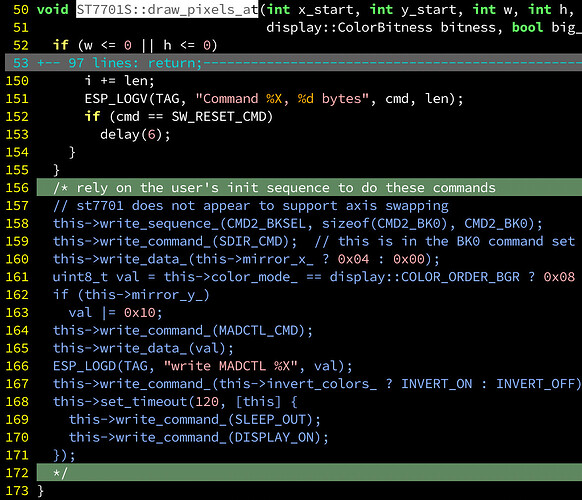582x500 pixels.
Task: Click line number 172 in the gutter
Action: (x=17, y=473)
